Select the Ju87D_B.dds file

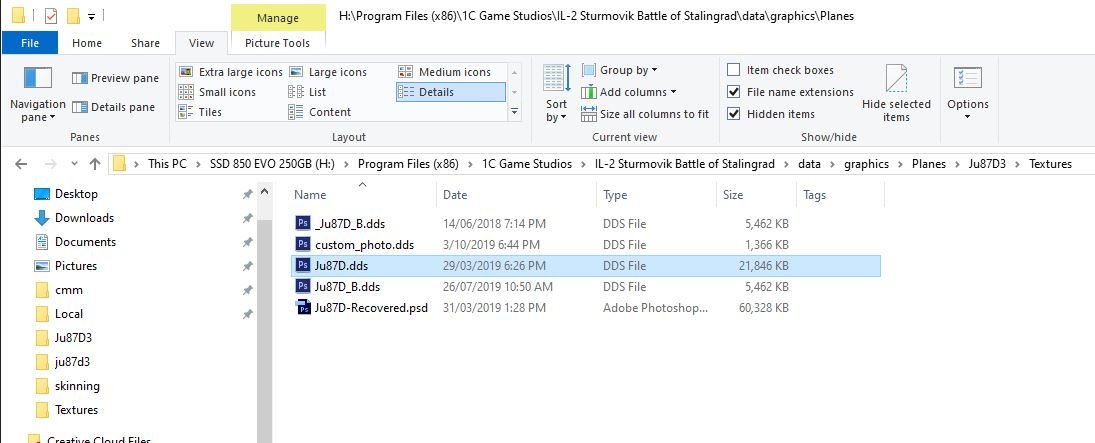click(347, 286)
